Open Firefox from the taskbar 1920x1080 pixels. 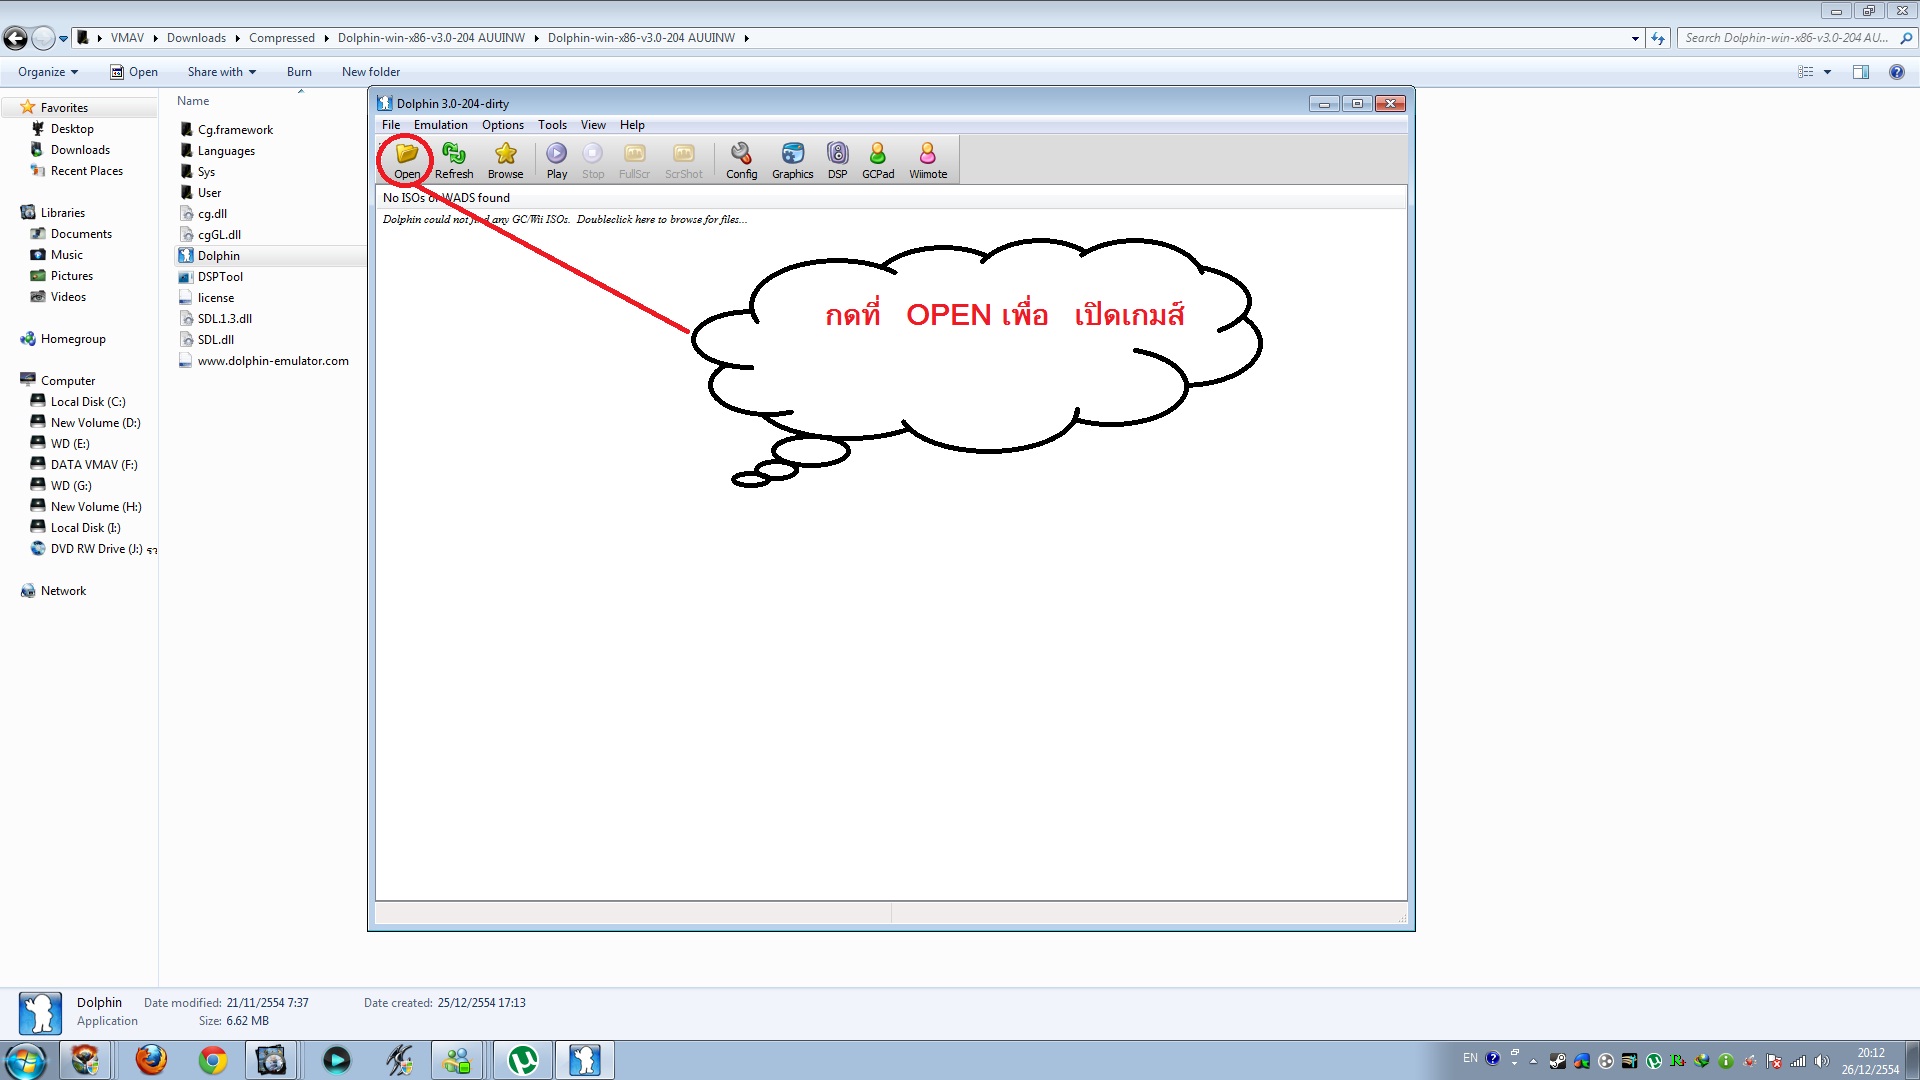click(x=151, y=1060)
